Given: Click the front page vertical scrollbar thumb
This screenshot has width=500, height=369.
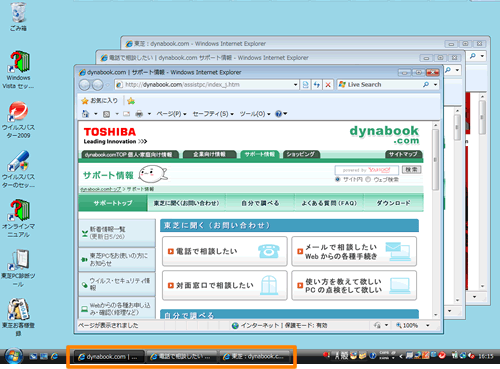Looking at the screenshot, I should tap(435, 160).
